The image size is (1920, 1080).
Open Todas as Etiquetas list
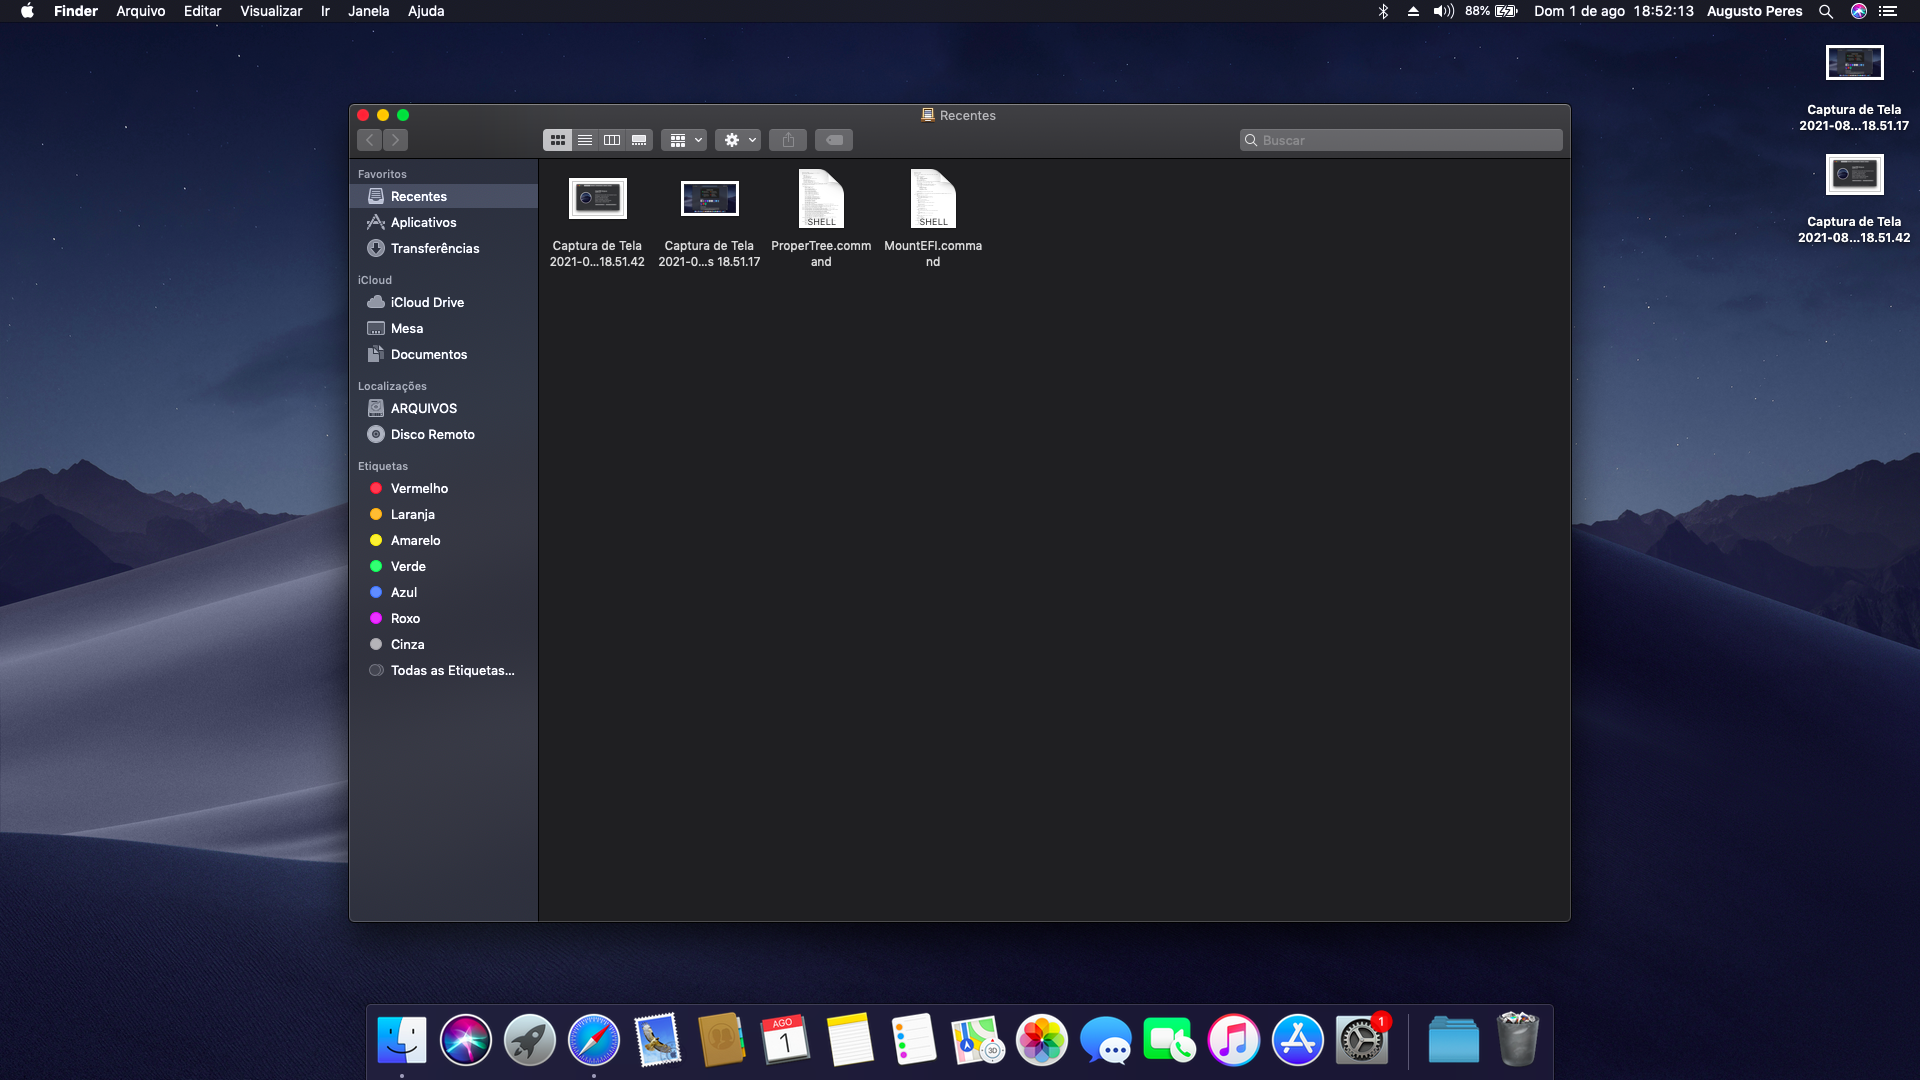(x=452, y=670)
